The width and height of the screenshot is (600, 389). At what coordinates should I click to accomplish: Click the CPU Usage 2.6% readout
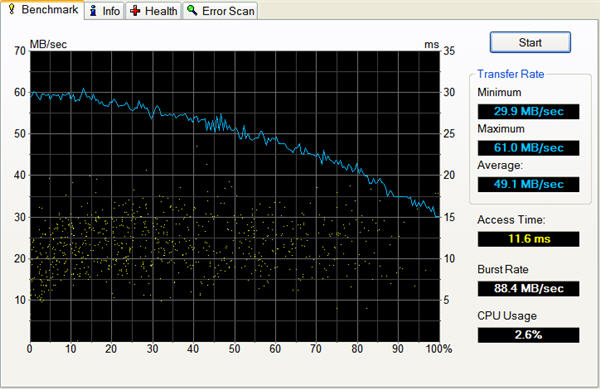pyautogui.click(x=528, y=335)
